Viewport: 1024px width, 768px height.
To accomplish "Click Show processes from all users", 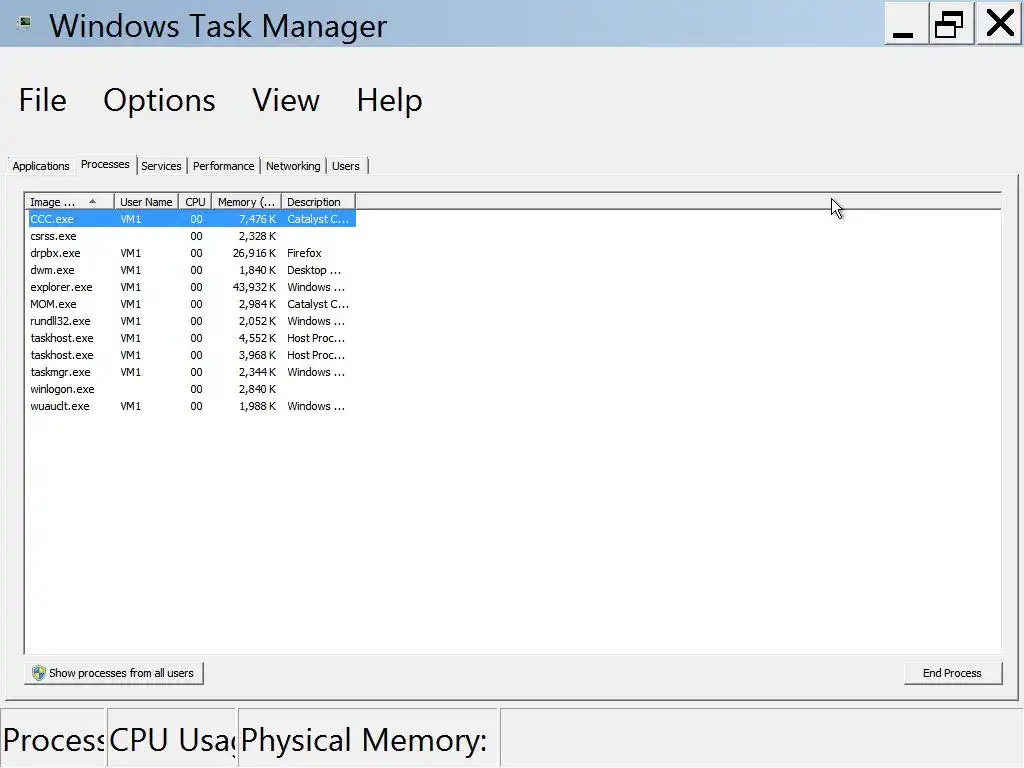I will coord(114,673).
